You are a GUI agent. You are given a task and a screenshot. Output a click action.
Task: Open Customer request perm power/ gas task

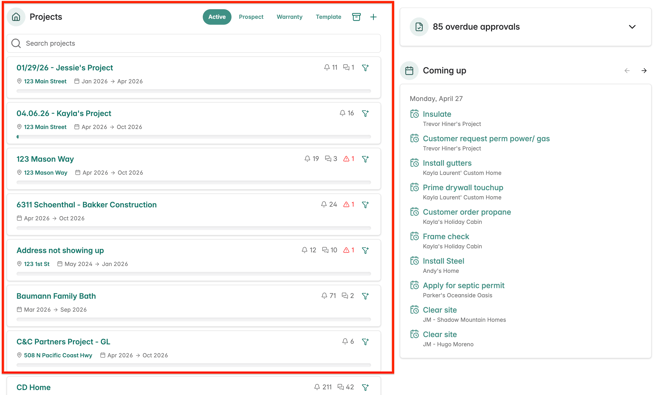coord(486,139)
